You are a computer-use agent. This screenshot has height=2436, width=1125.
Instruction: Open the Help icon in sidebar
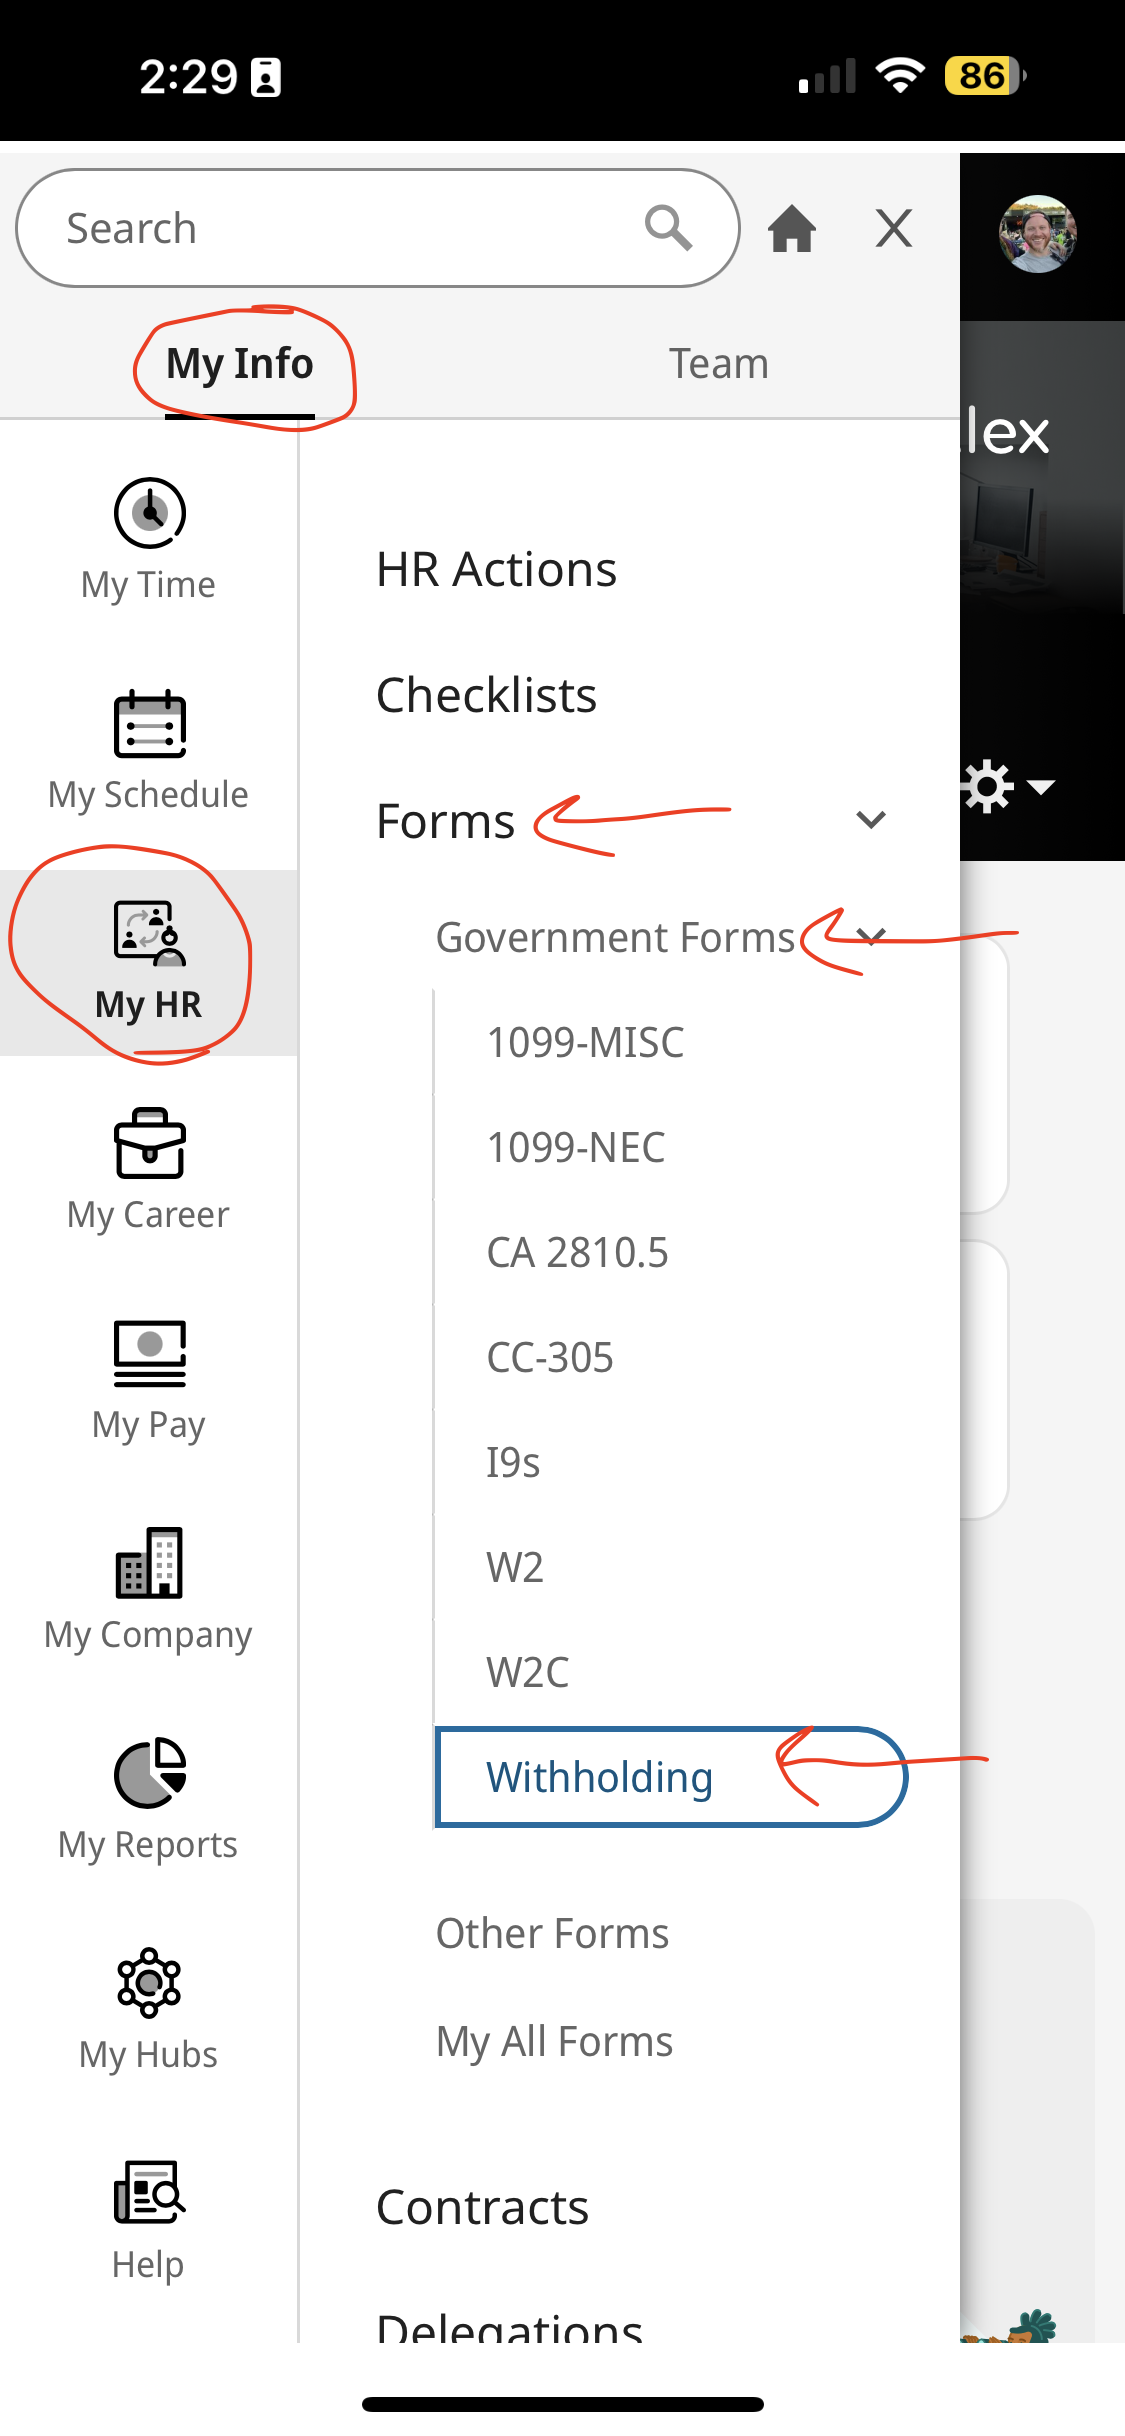(x=149, y=2194)
